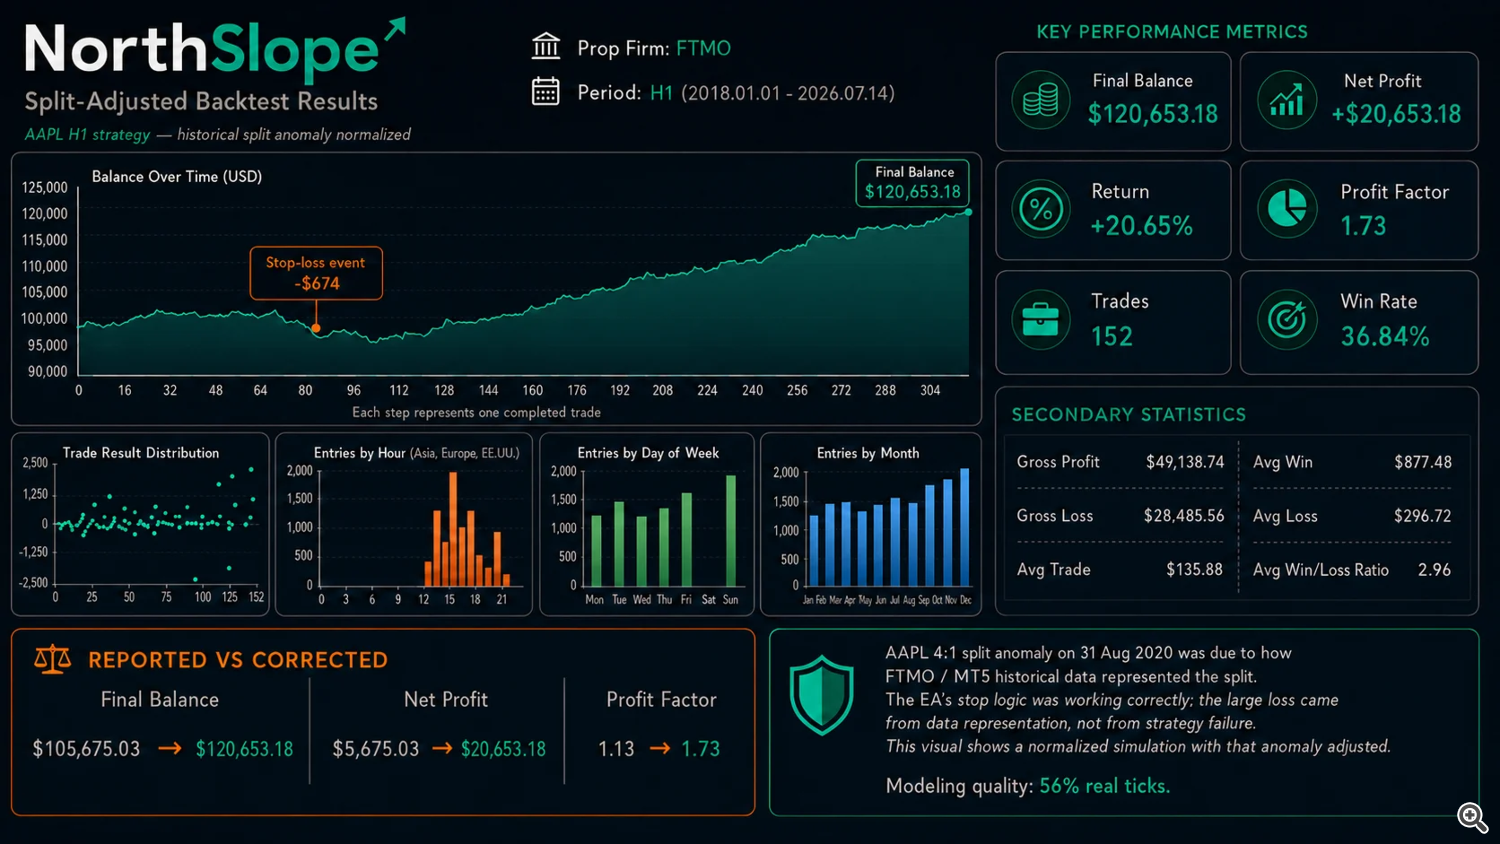The image size is (1500, 844).
Task: Click the Stop-loss event -$674 callout
Action: coord(316,273)
